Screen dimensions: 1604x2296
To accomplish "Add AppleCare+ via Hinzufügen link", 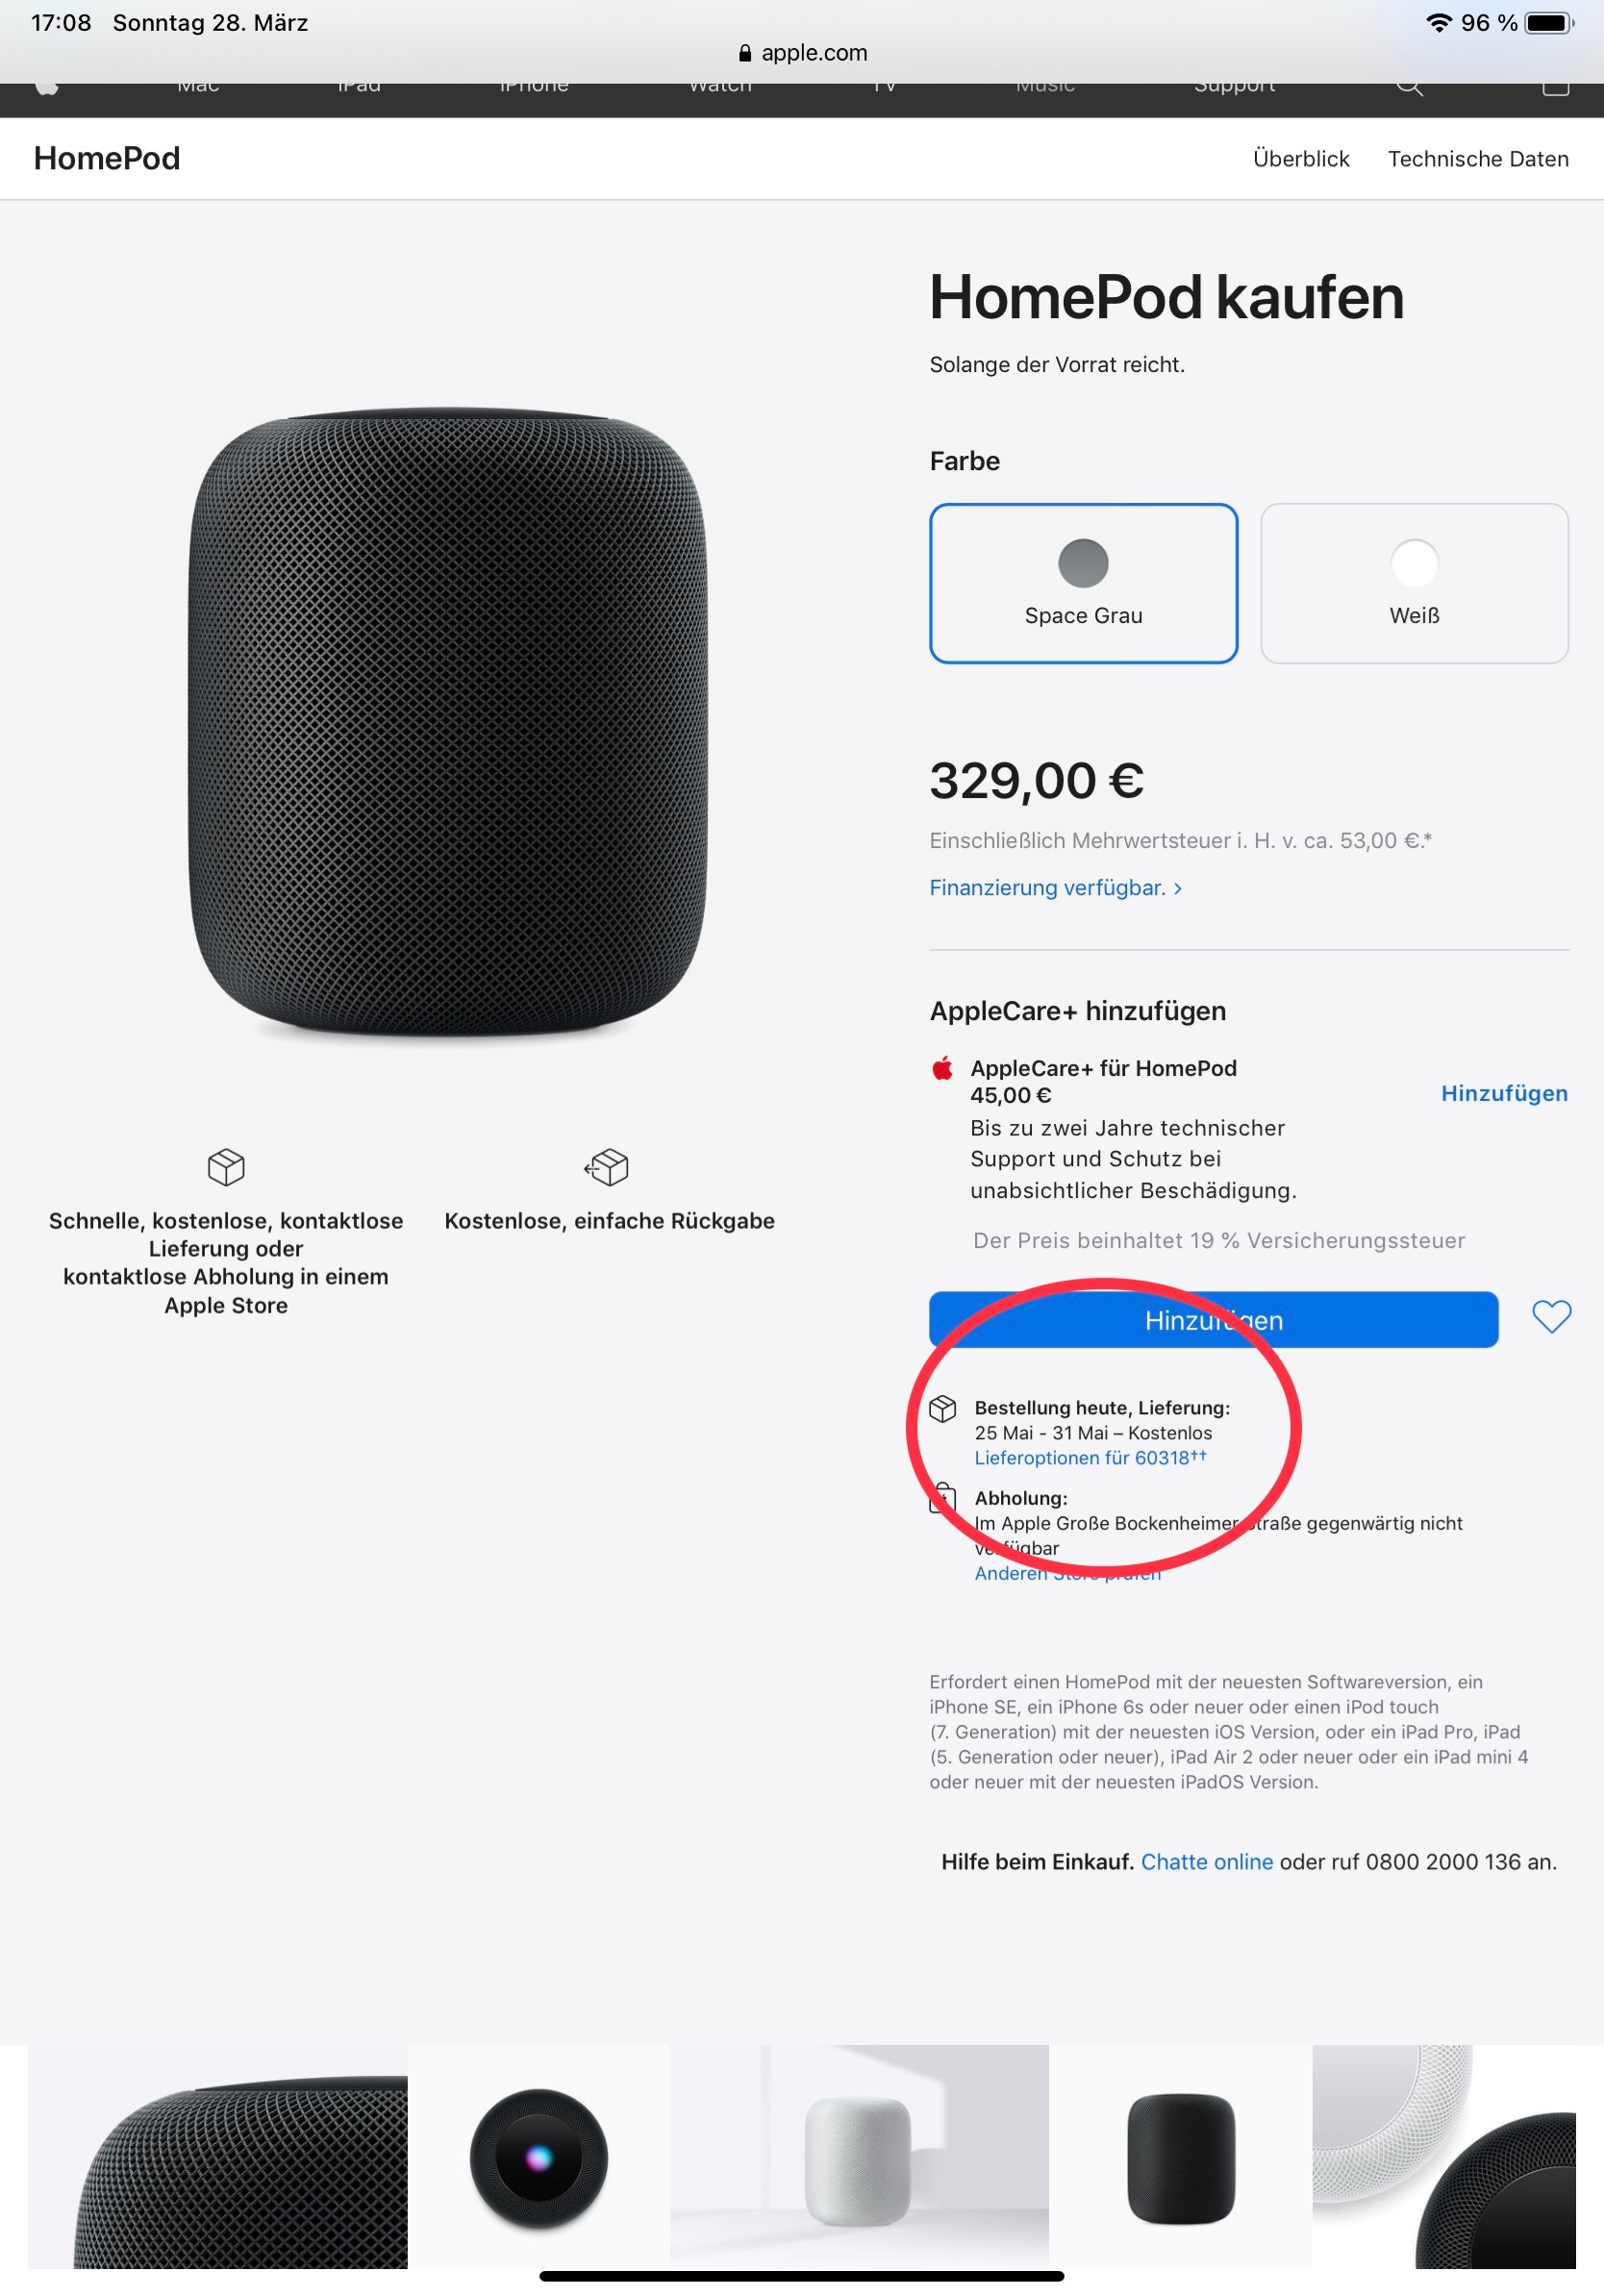I will 1503,1093.
